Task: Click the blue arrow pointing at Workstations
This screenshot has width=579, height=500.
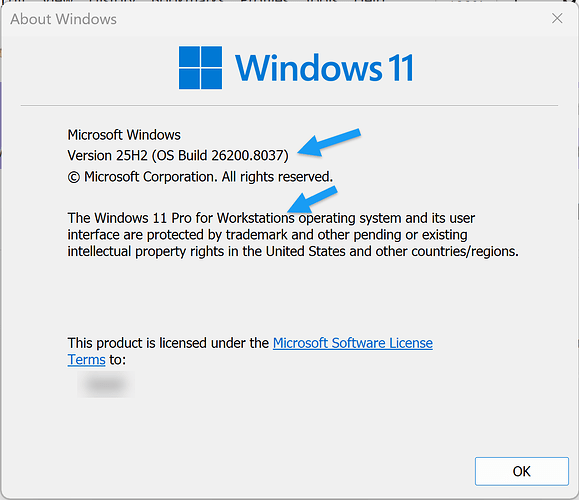Action: (x=312, y=199)
